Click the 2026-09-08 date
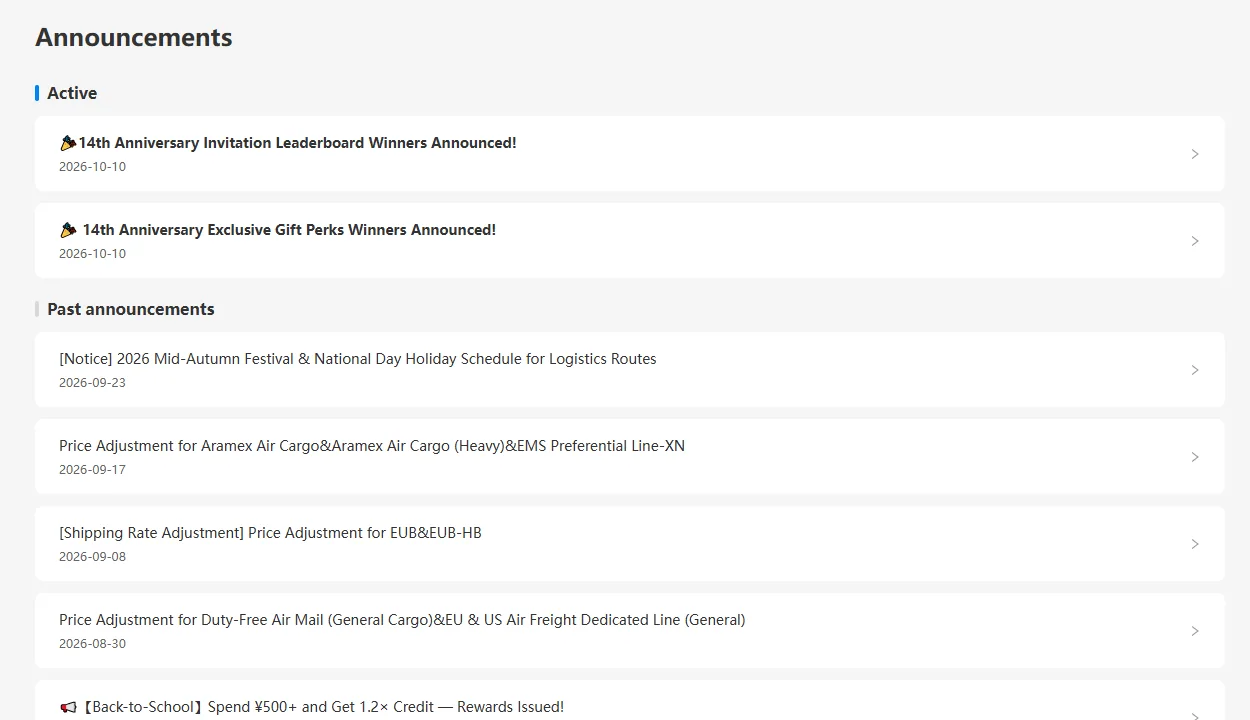 (x=92, y=557)
